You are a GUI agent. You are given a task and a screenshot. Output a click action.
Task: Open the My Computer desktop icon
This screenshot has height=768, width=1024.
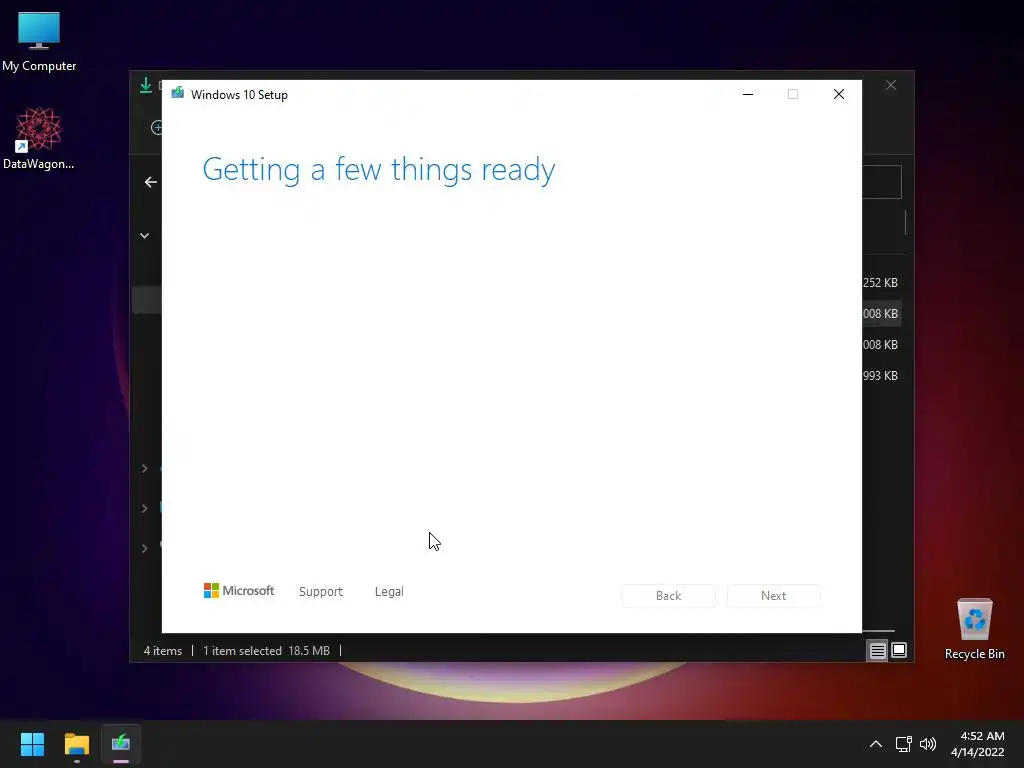(x=39, y=41)
